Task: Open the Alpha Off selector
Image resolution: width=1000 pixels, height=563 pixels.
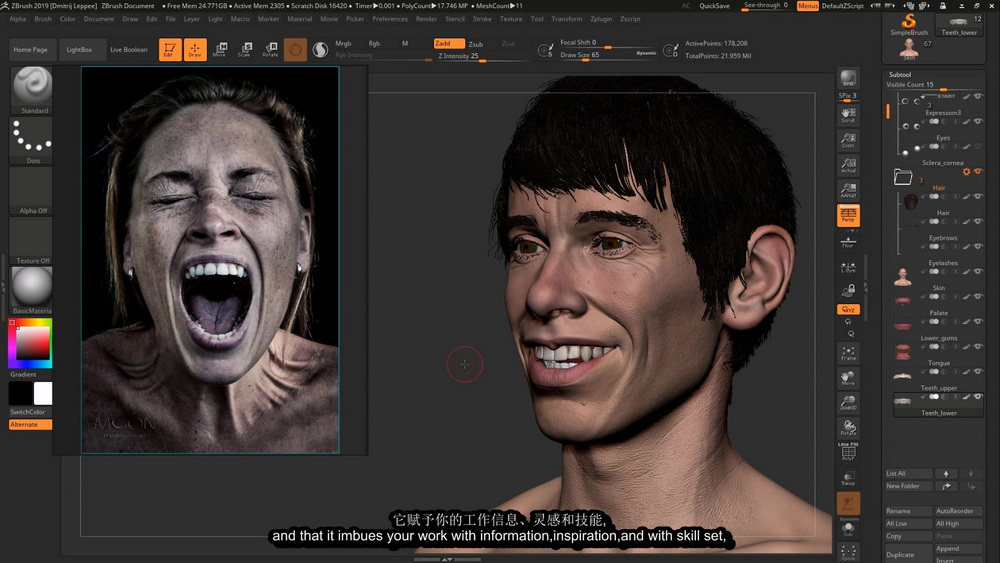Action: tap(32, 191)
